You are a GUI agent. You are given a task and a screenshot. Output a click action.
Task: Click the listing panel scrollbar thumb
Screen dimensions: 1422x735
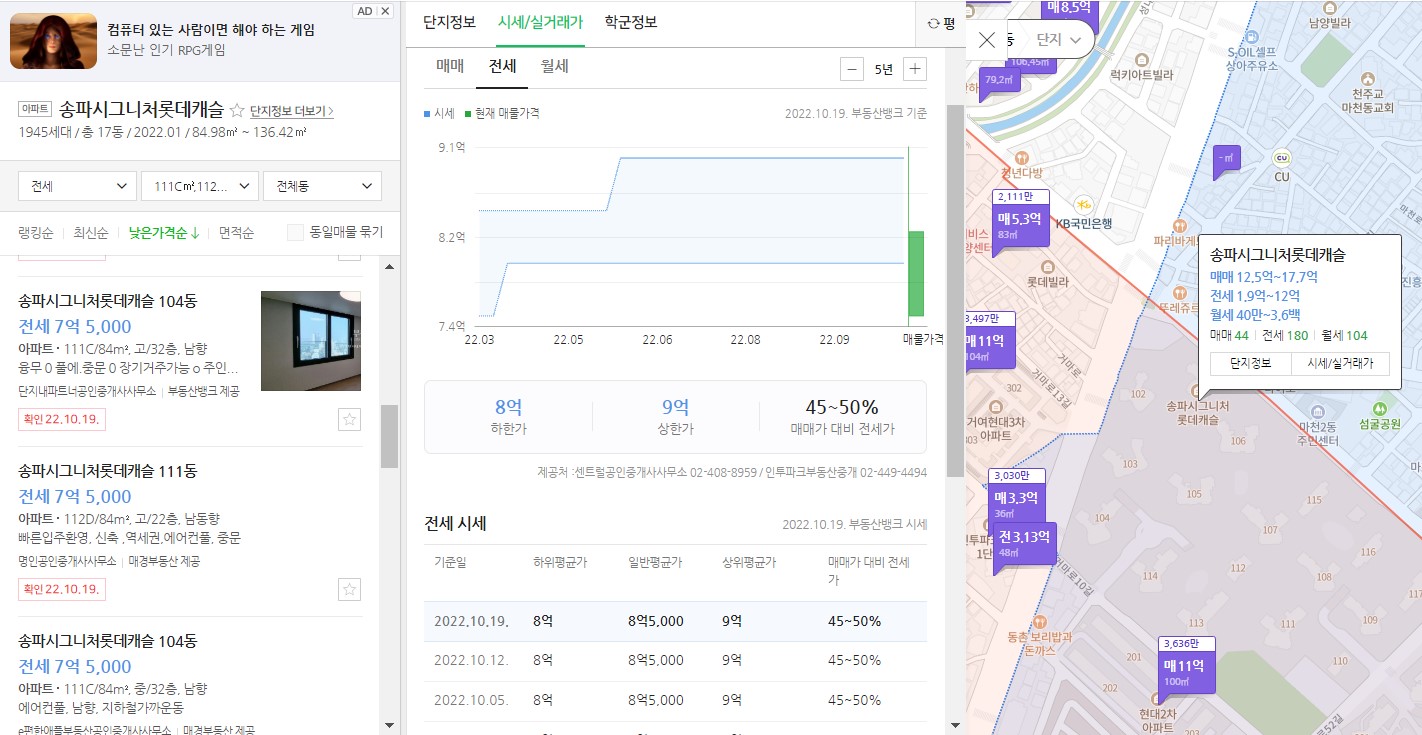(x=389, y=436)
